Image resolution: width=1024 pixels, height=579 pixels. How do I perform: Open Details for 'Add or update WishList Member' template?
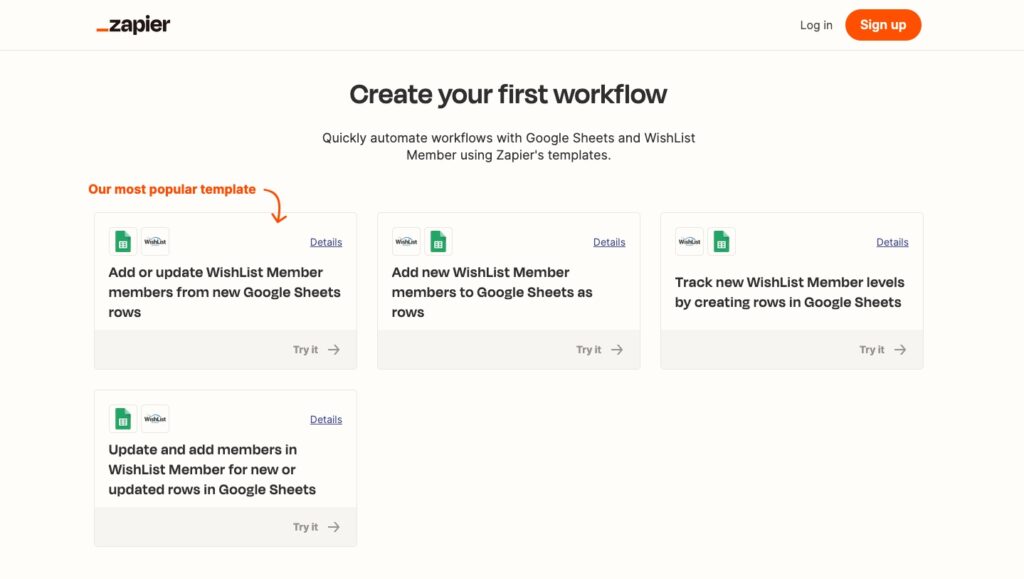pos(326,242)
